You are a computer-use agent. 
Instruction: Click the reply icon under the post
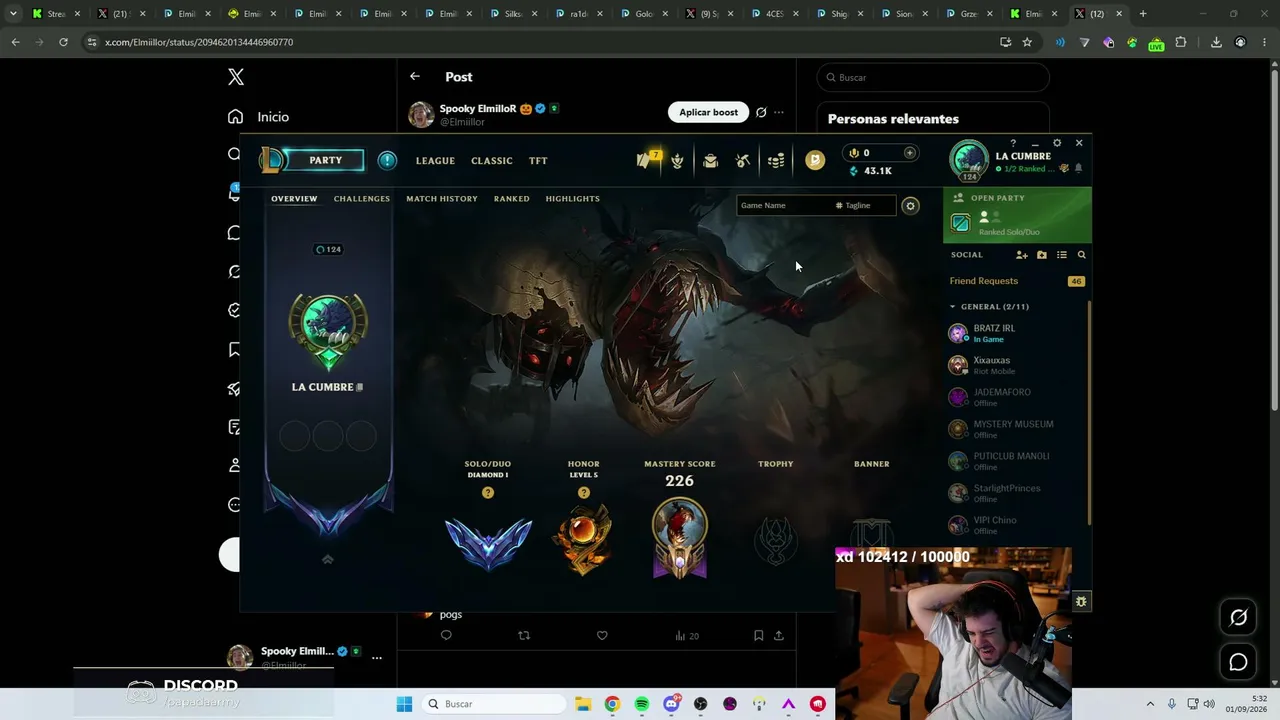(x=446, y=635)
